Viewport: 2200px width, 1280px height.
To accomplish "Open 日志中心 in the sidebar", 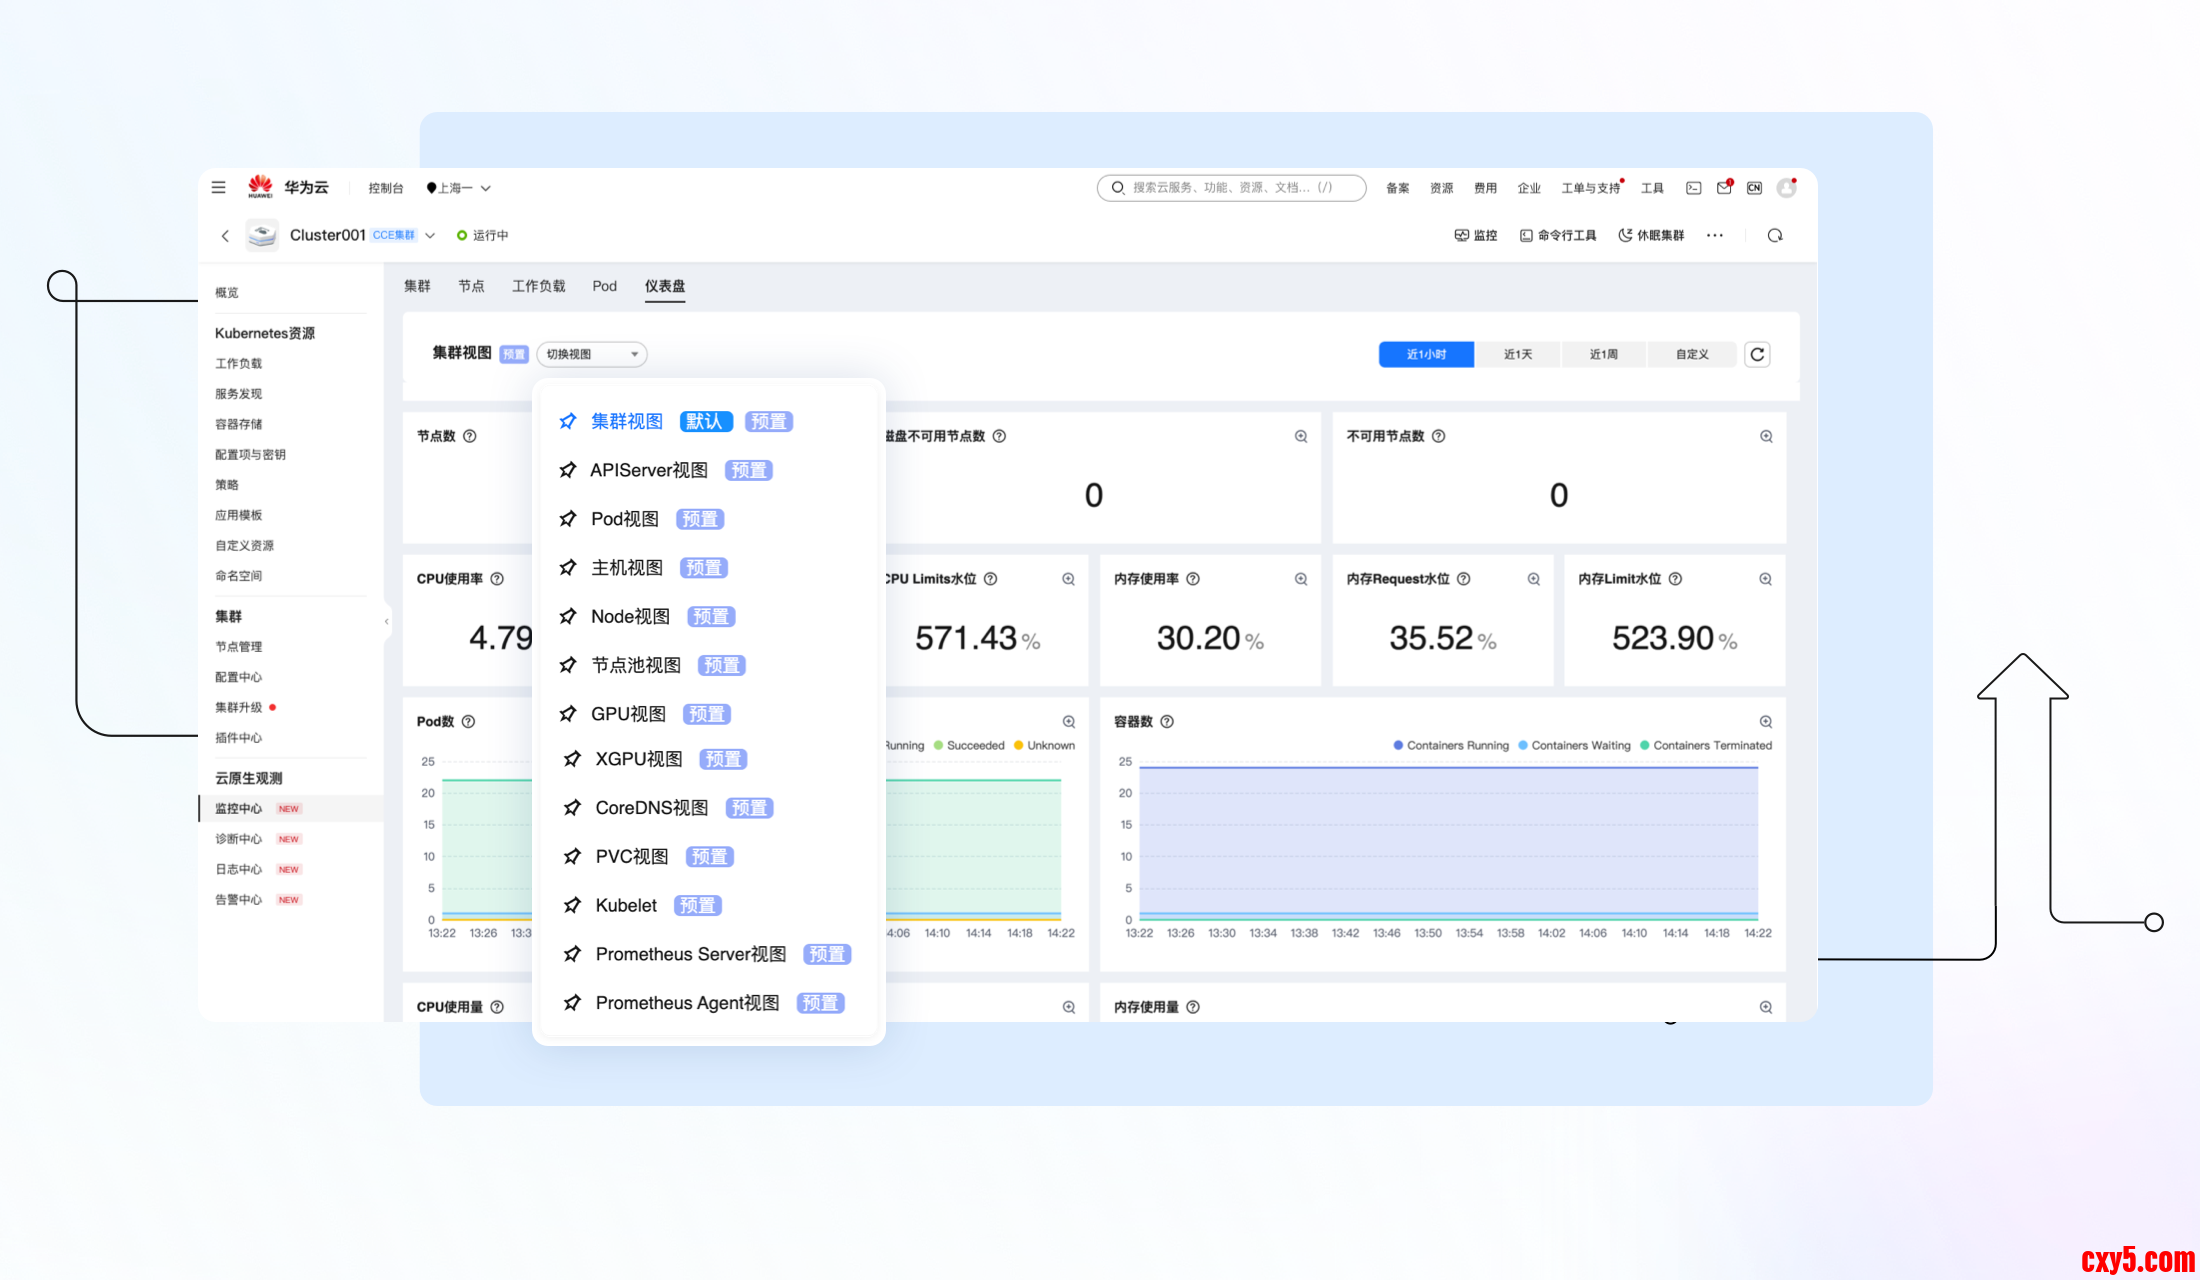I will 238,869.
